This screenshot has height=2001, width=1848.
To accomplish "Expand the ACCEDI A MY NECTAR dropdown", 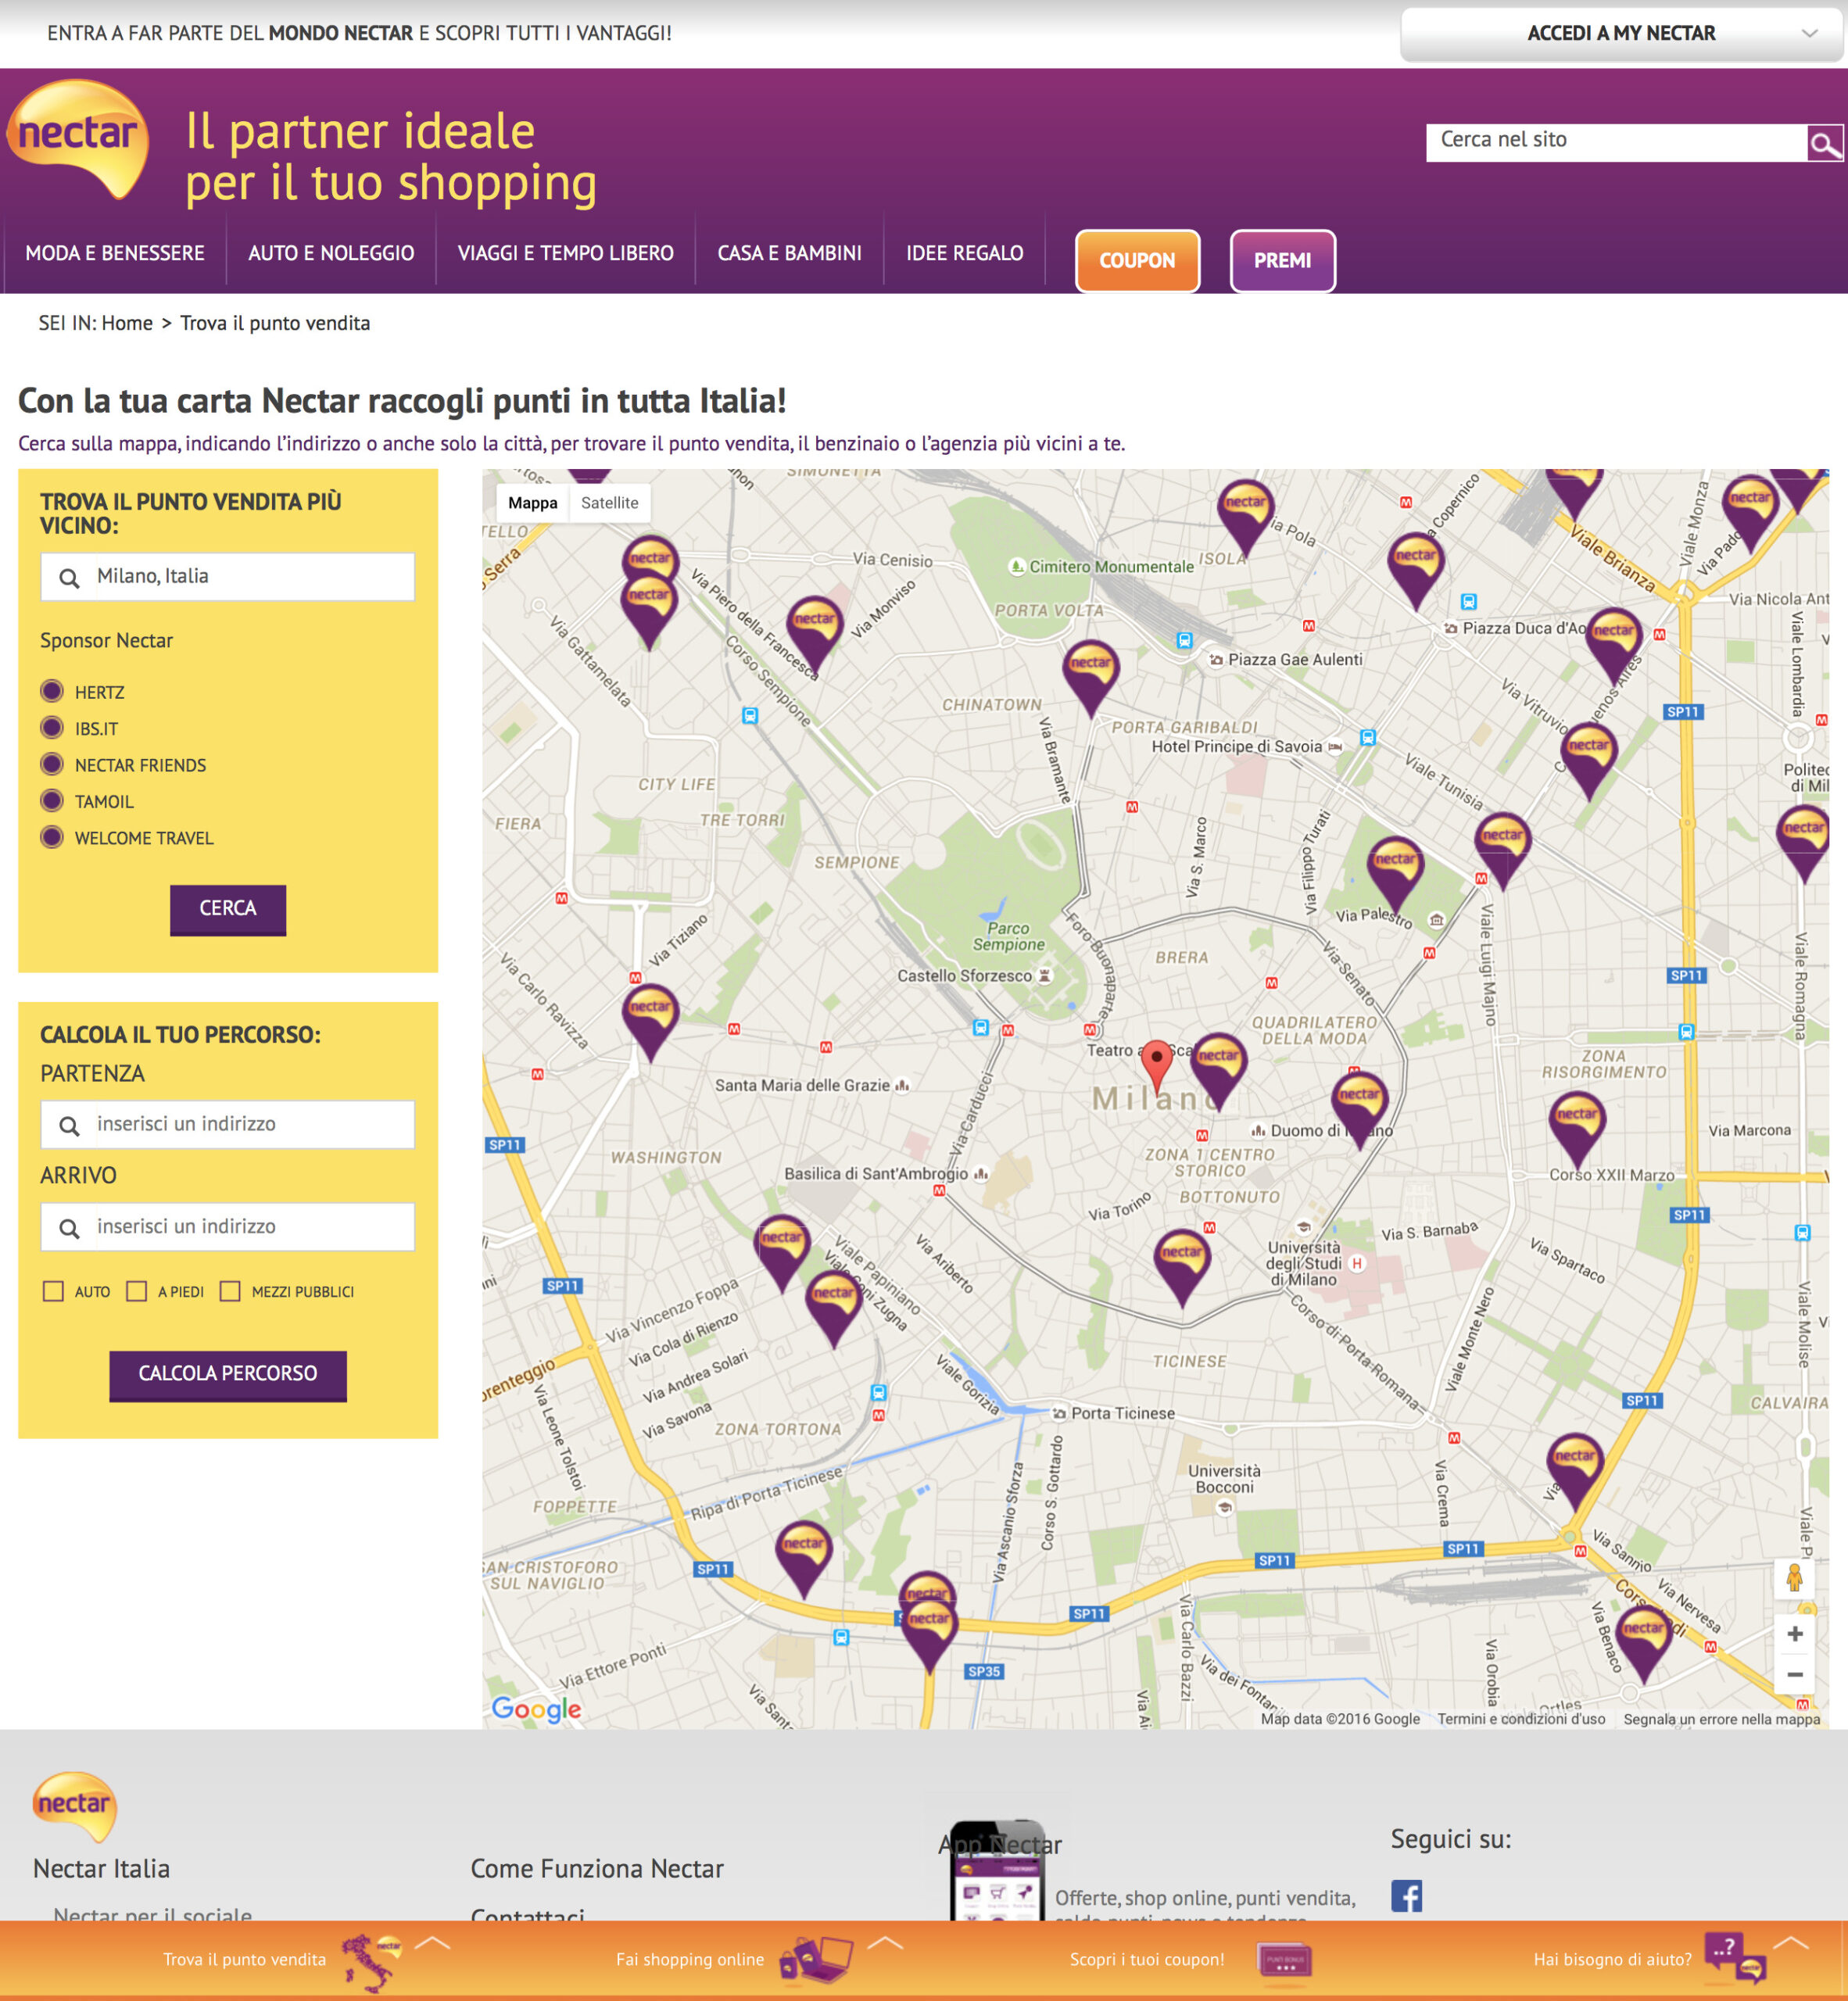I will [1621, 34].
